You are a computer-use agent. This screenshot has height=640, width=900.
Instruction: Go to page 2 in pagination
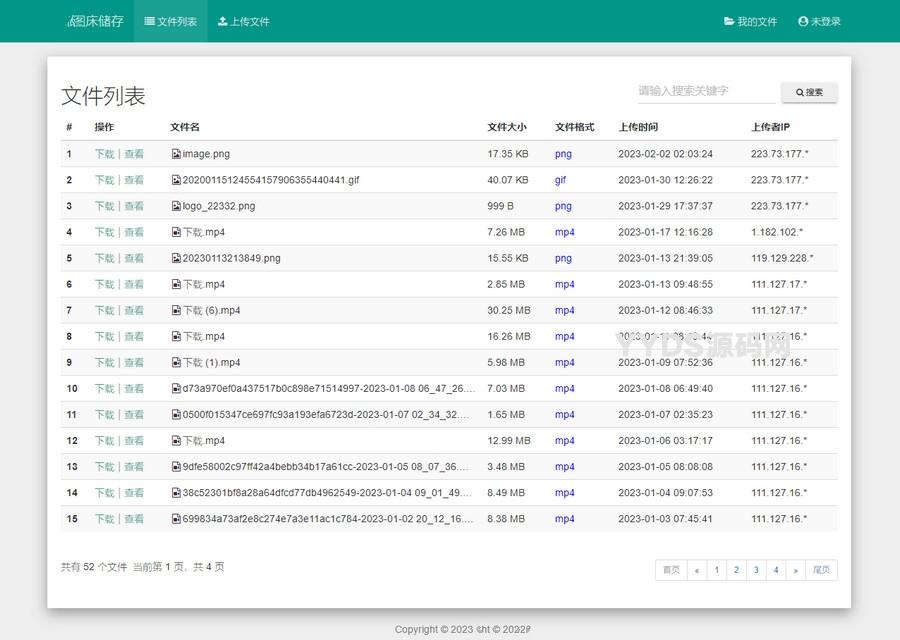pyautogui.click(x=736, y=570)
